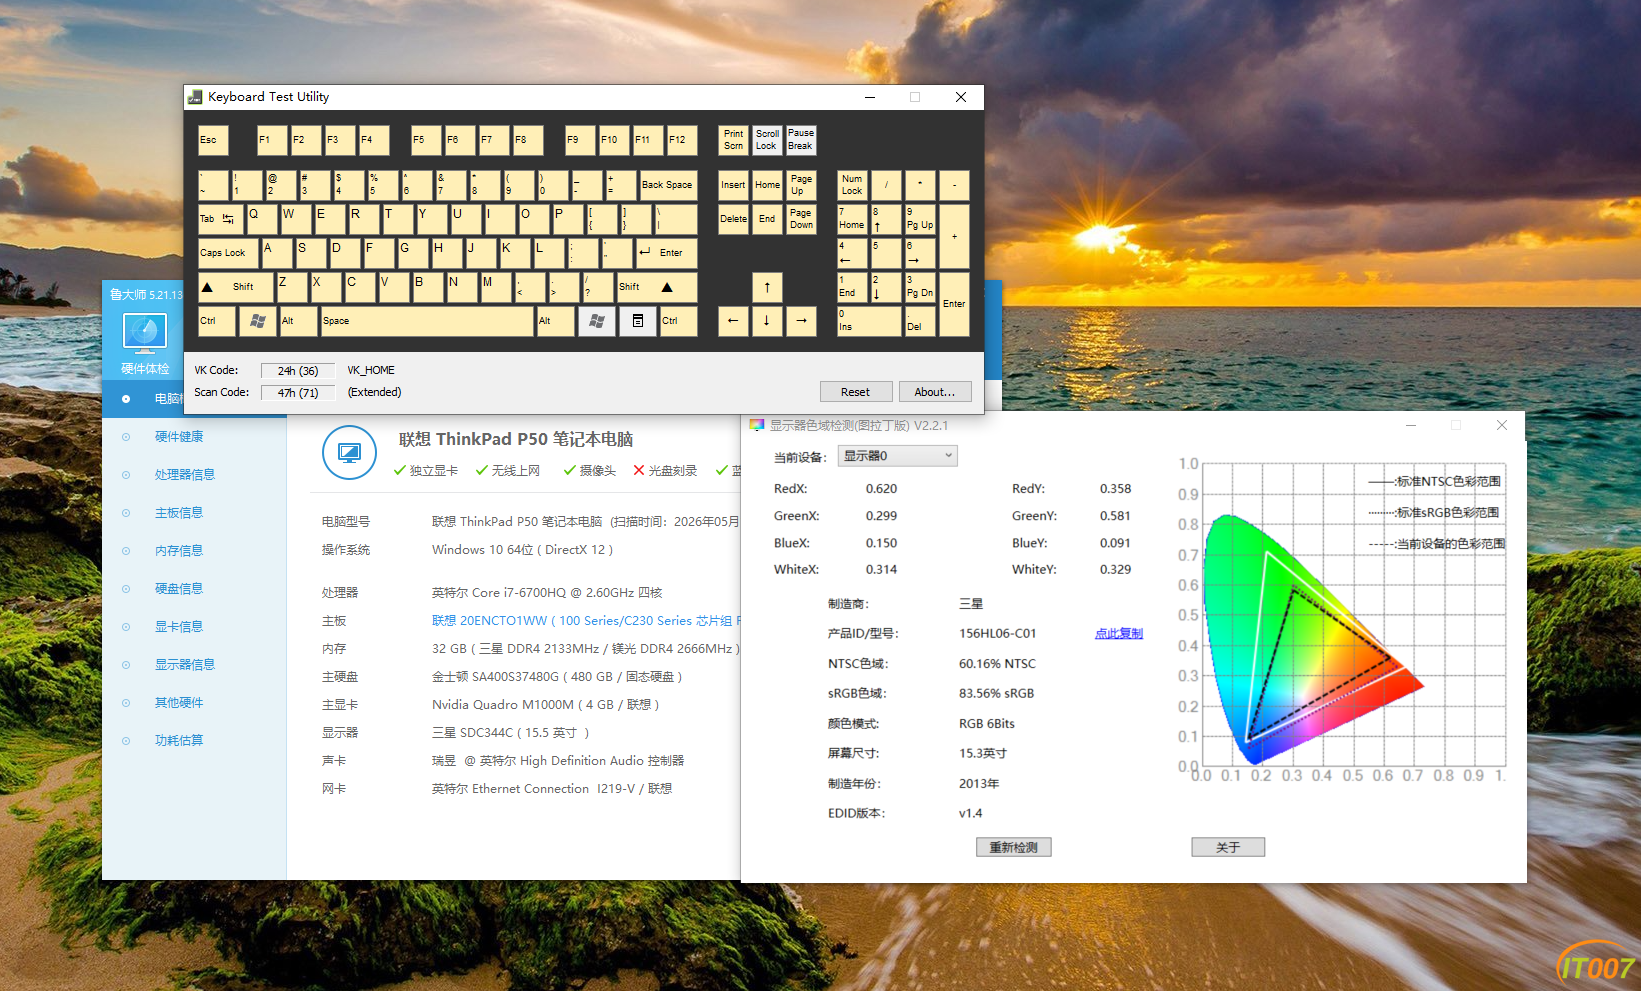Image resolution: width=1641 pixels, height=991 pixels.
Task: Click the Delete key
Action: click(733, 219)
